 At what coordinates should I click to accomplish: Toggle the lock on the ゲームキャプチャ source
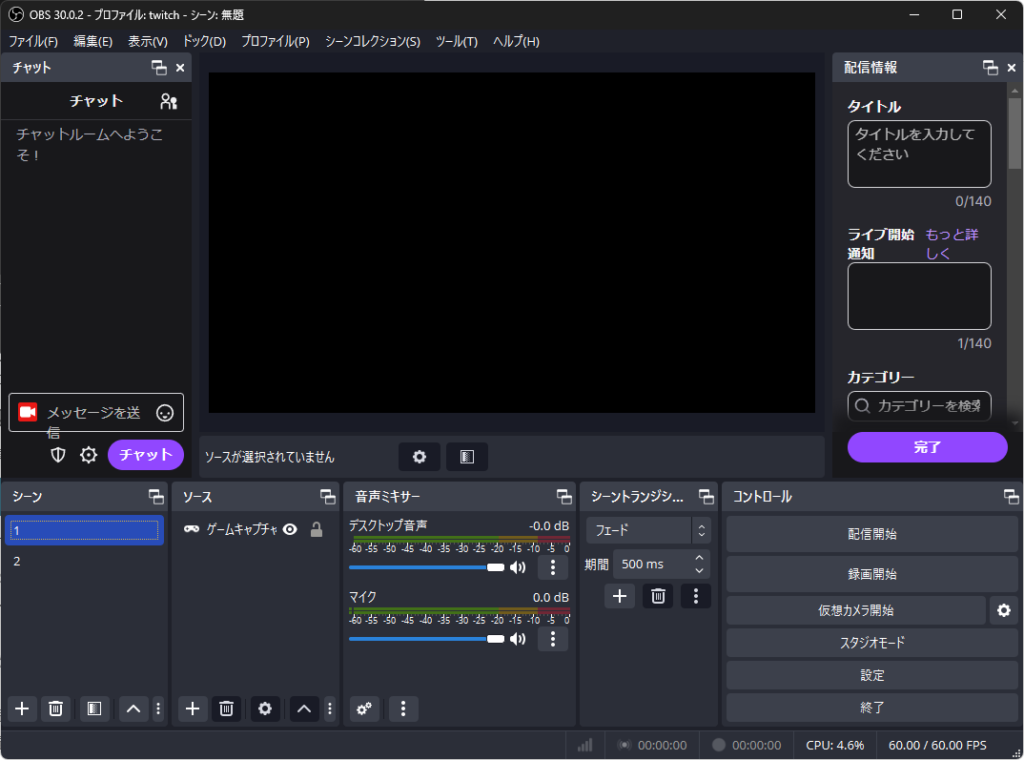(x=316, y=530)
